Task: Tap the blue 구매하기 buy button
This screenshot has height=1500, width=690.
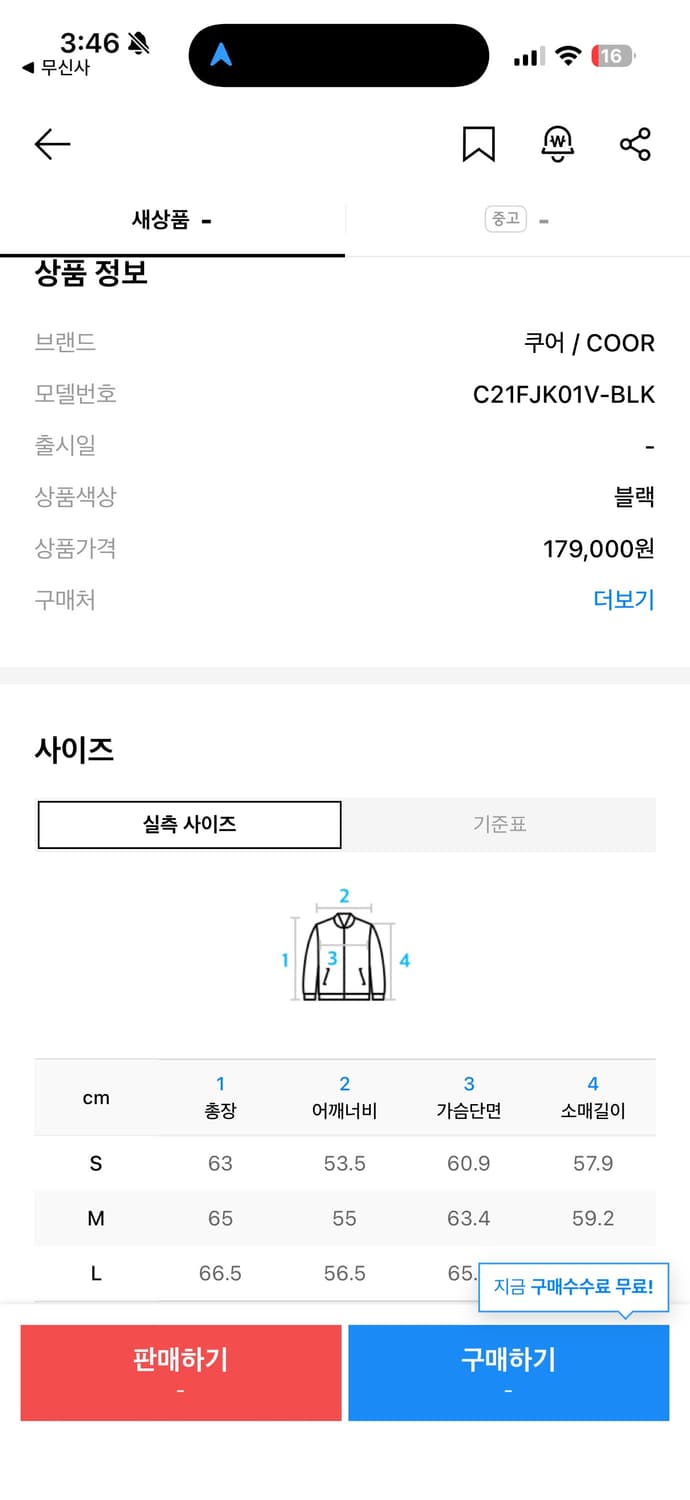Action: pyautogui.click(x=508, y=1372)
